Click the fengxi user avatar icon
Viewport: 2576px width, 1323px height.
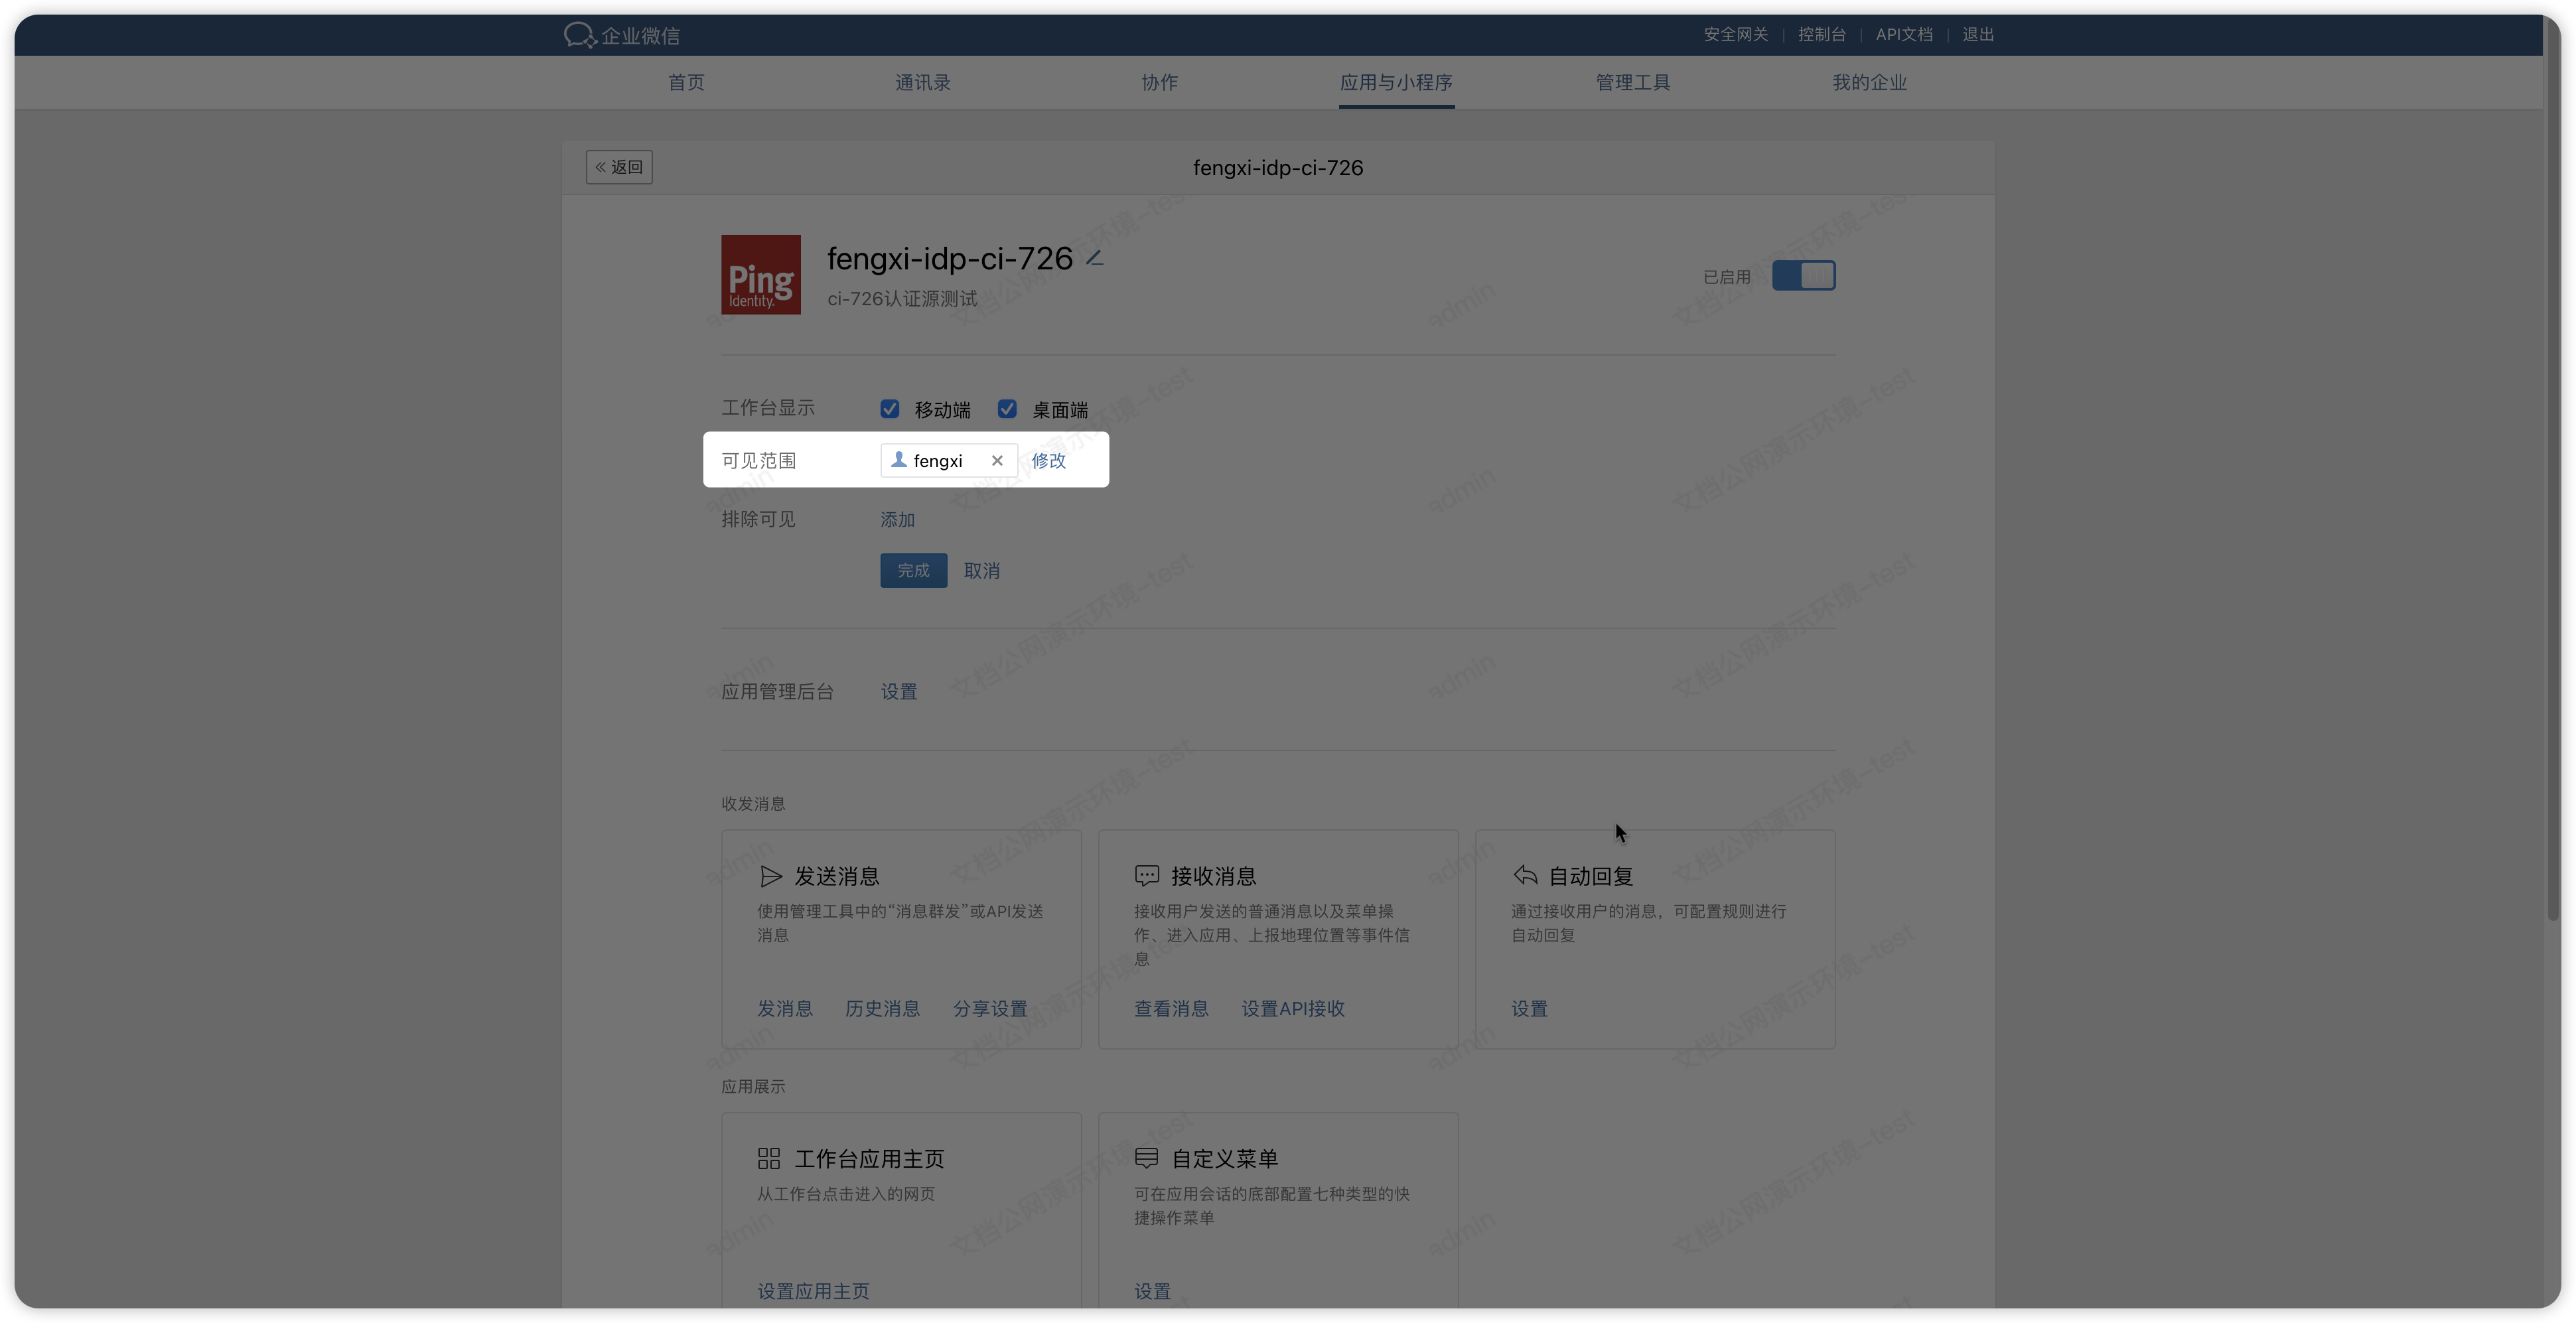(899, 460)
